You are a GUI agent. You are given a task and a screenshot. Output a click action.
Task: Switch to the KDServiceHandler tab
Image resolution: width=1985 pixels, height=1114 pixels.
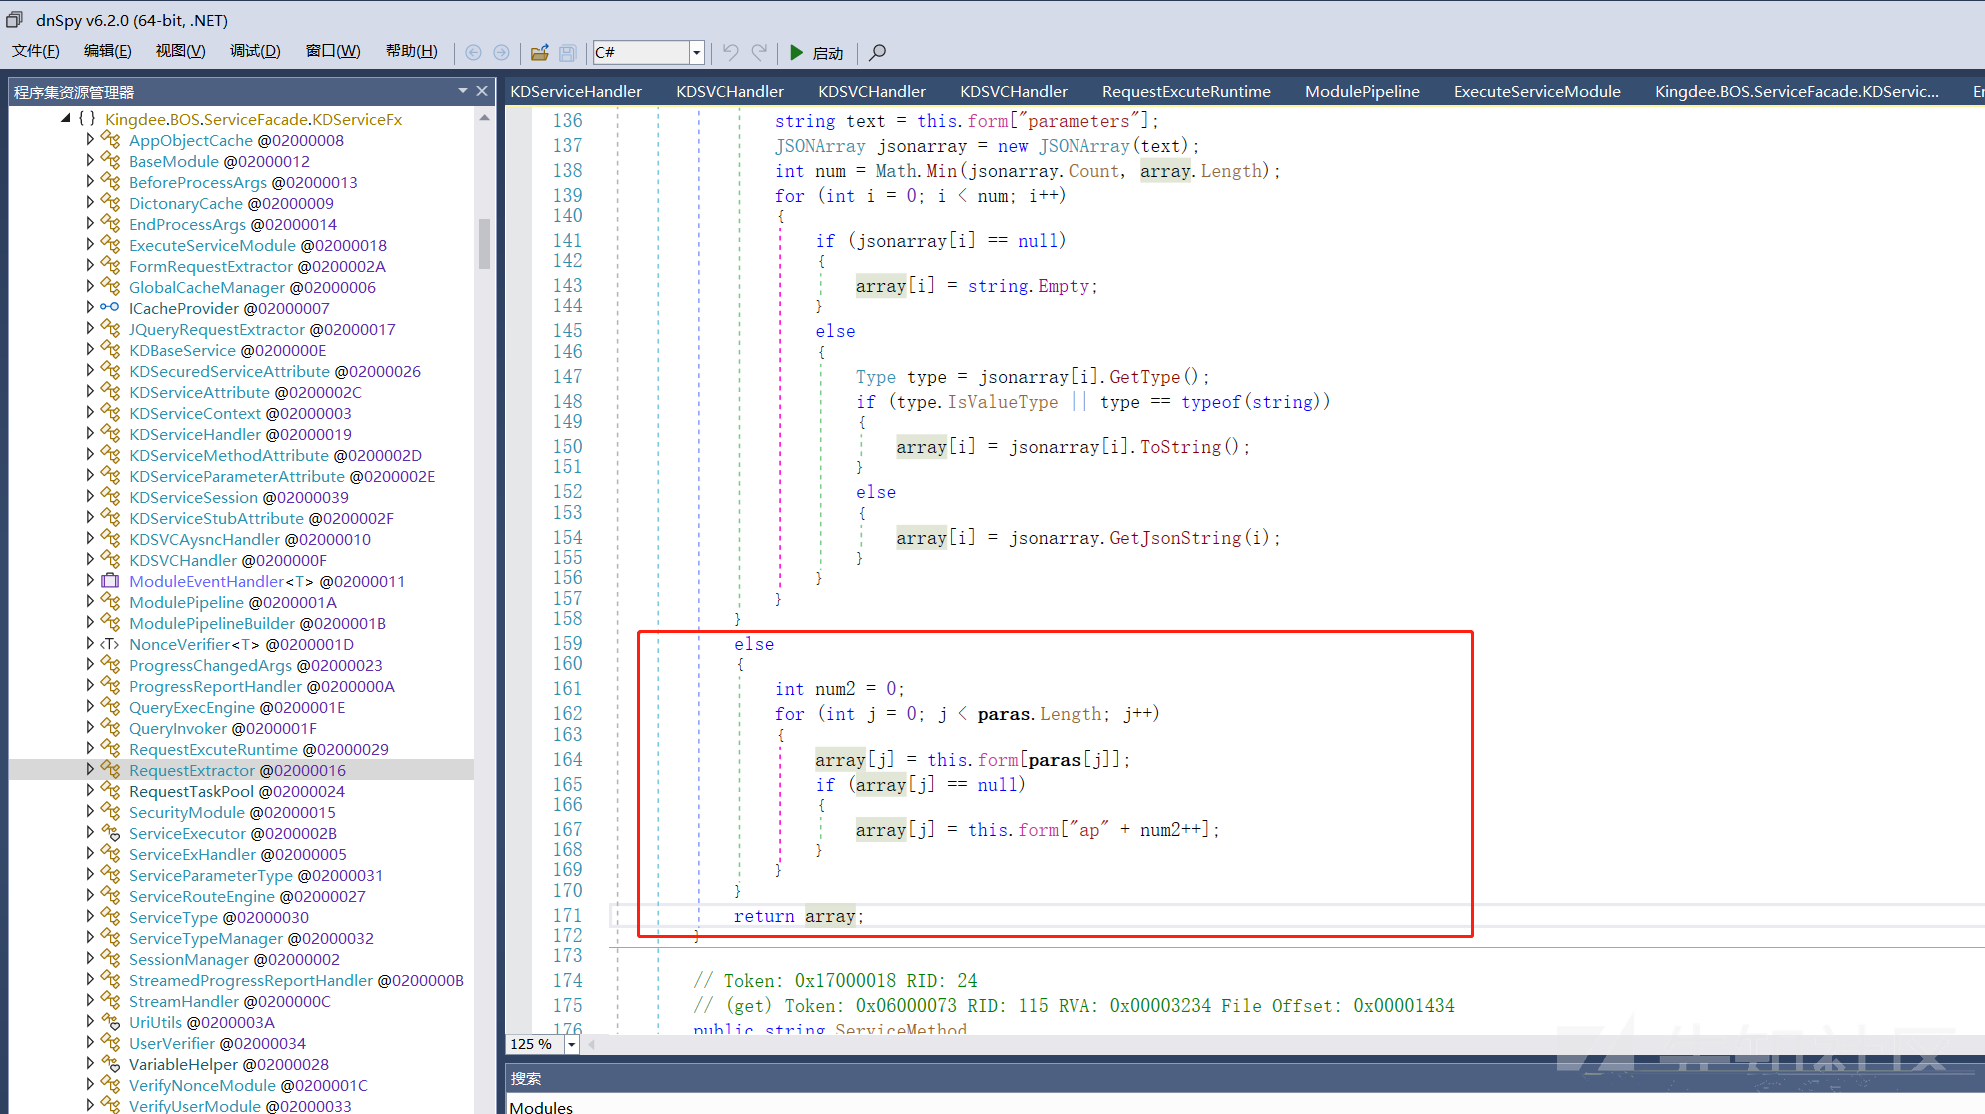coord(576,91)
